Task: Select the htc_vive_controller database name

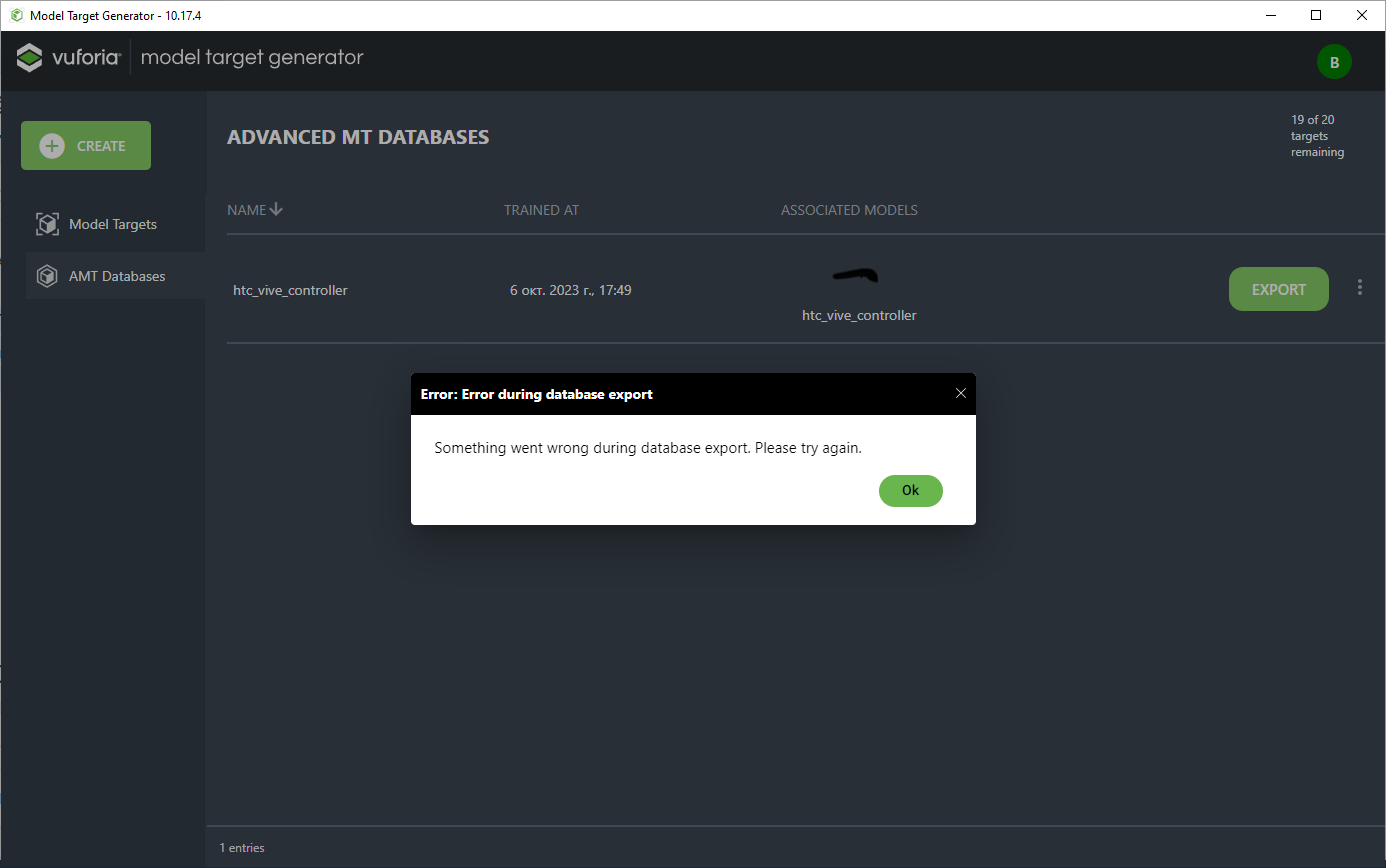Action: click(290, 289)
